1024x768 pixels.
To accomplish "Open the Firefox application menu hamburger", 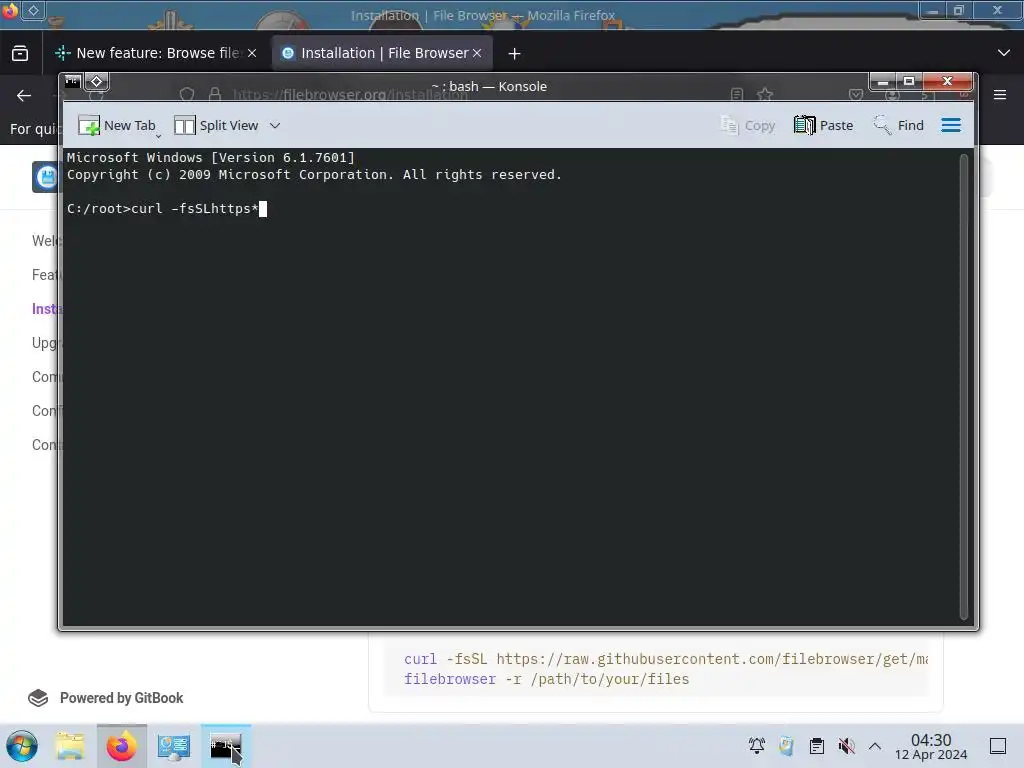I will pos(1000,95).
